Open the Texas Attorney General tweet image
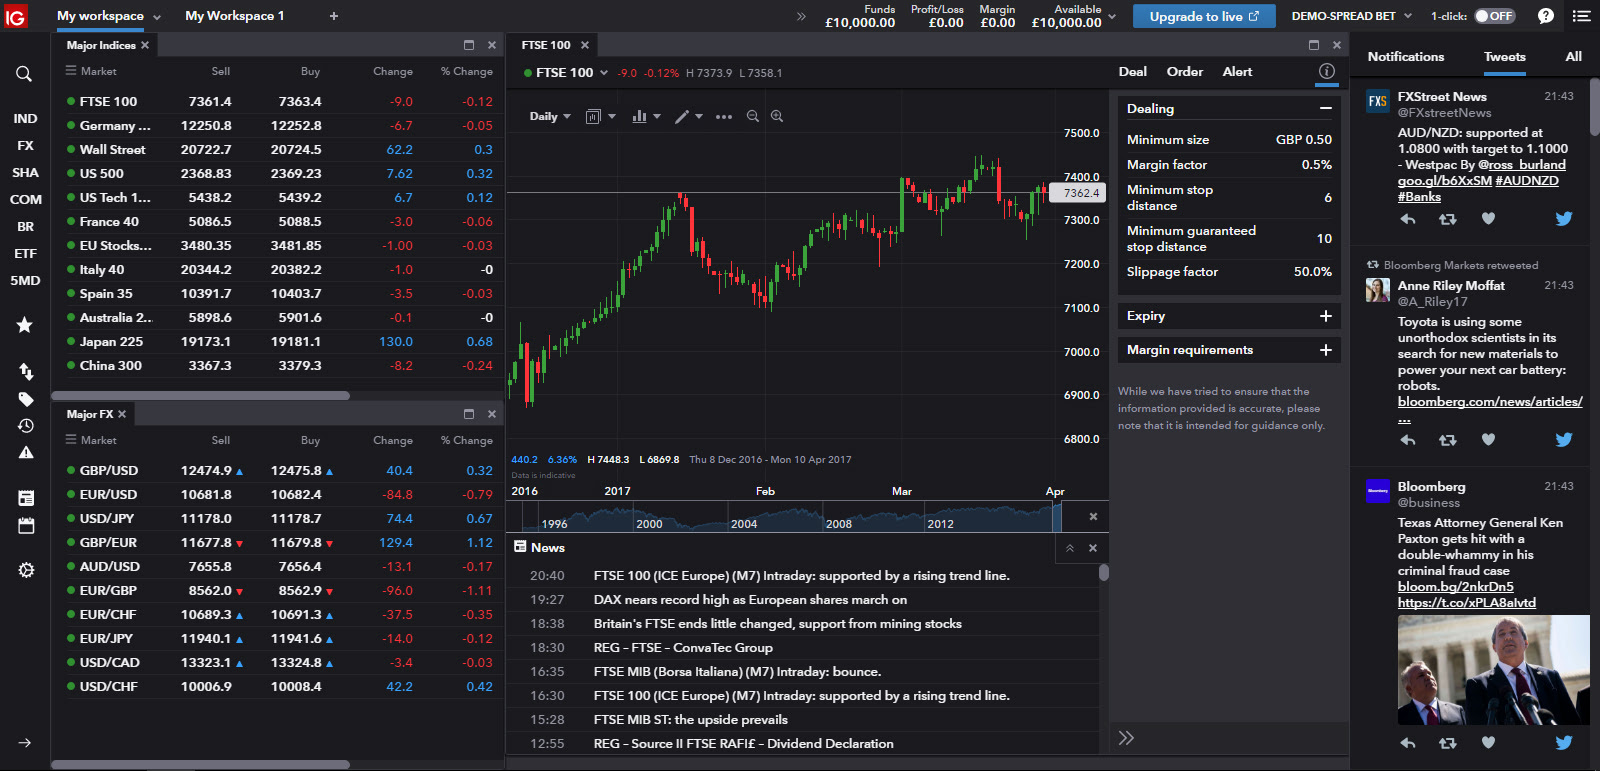The height and width of the screenshot is (771, 1600). coord(1493,670)
